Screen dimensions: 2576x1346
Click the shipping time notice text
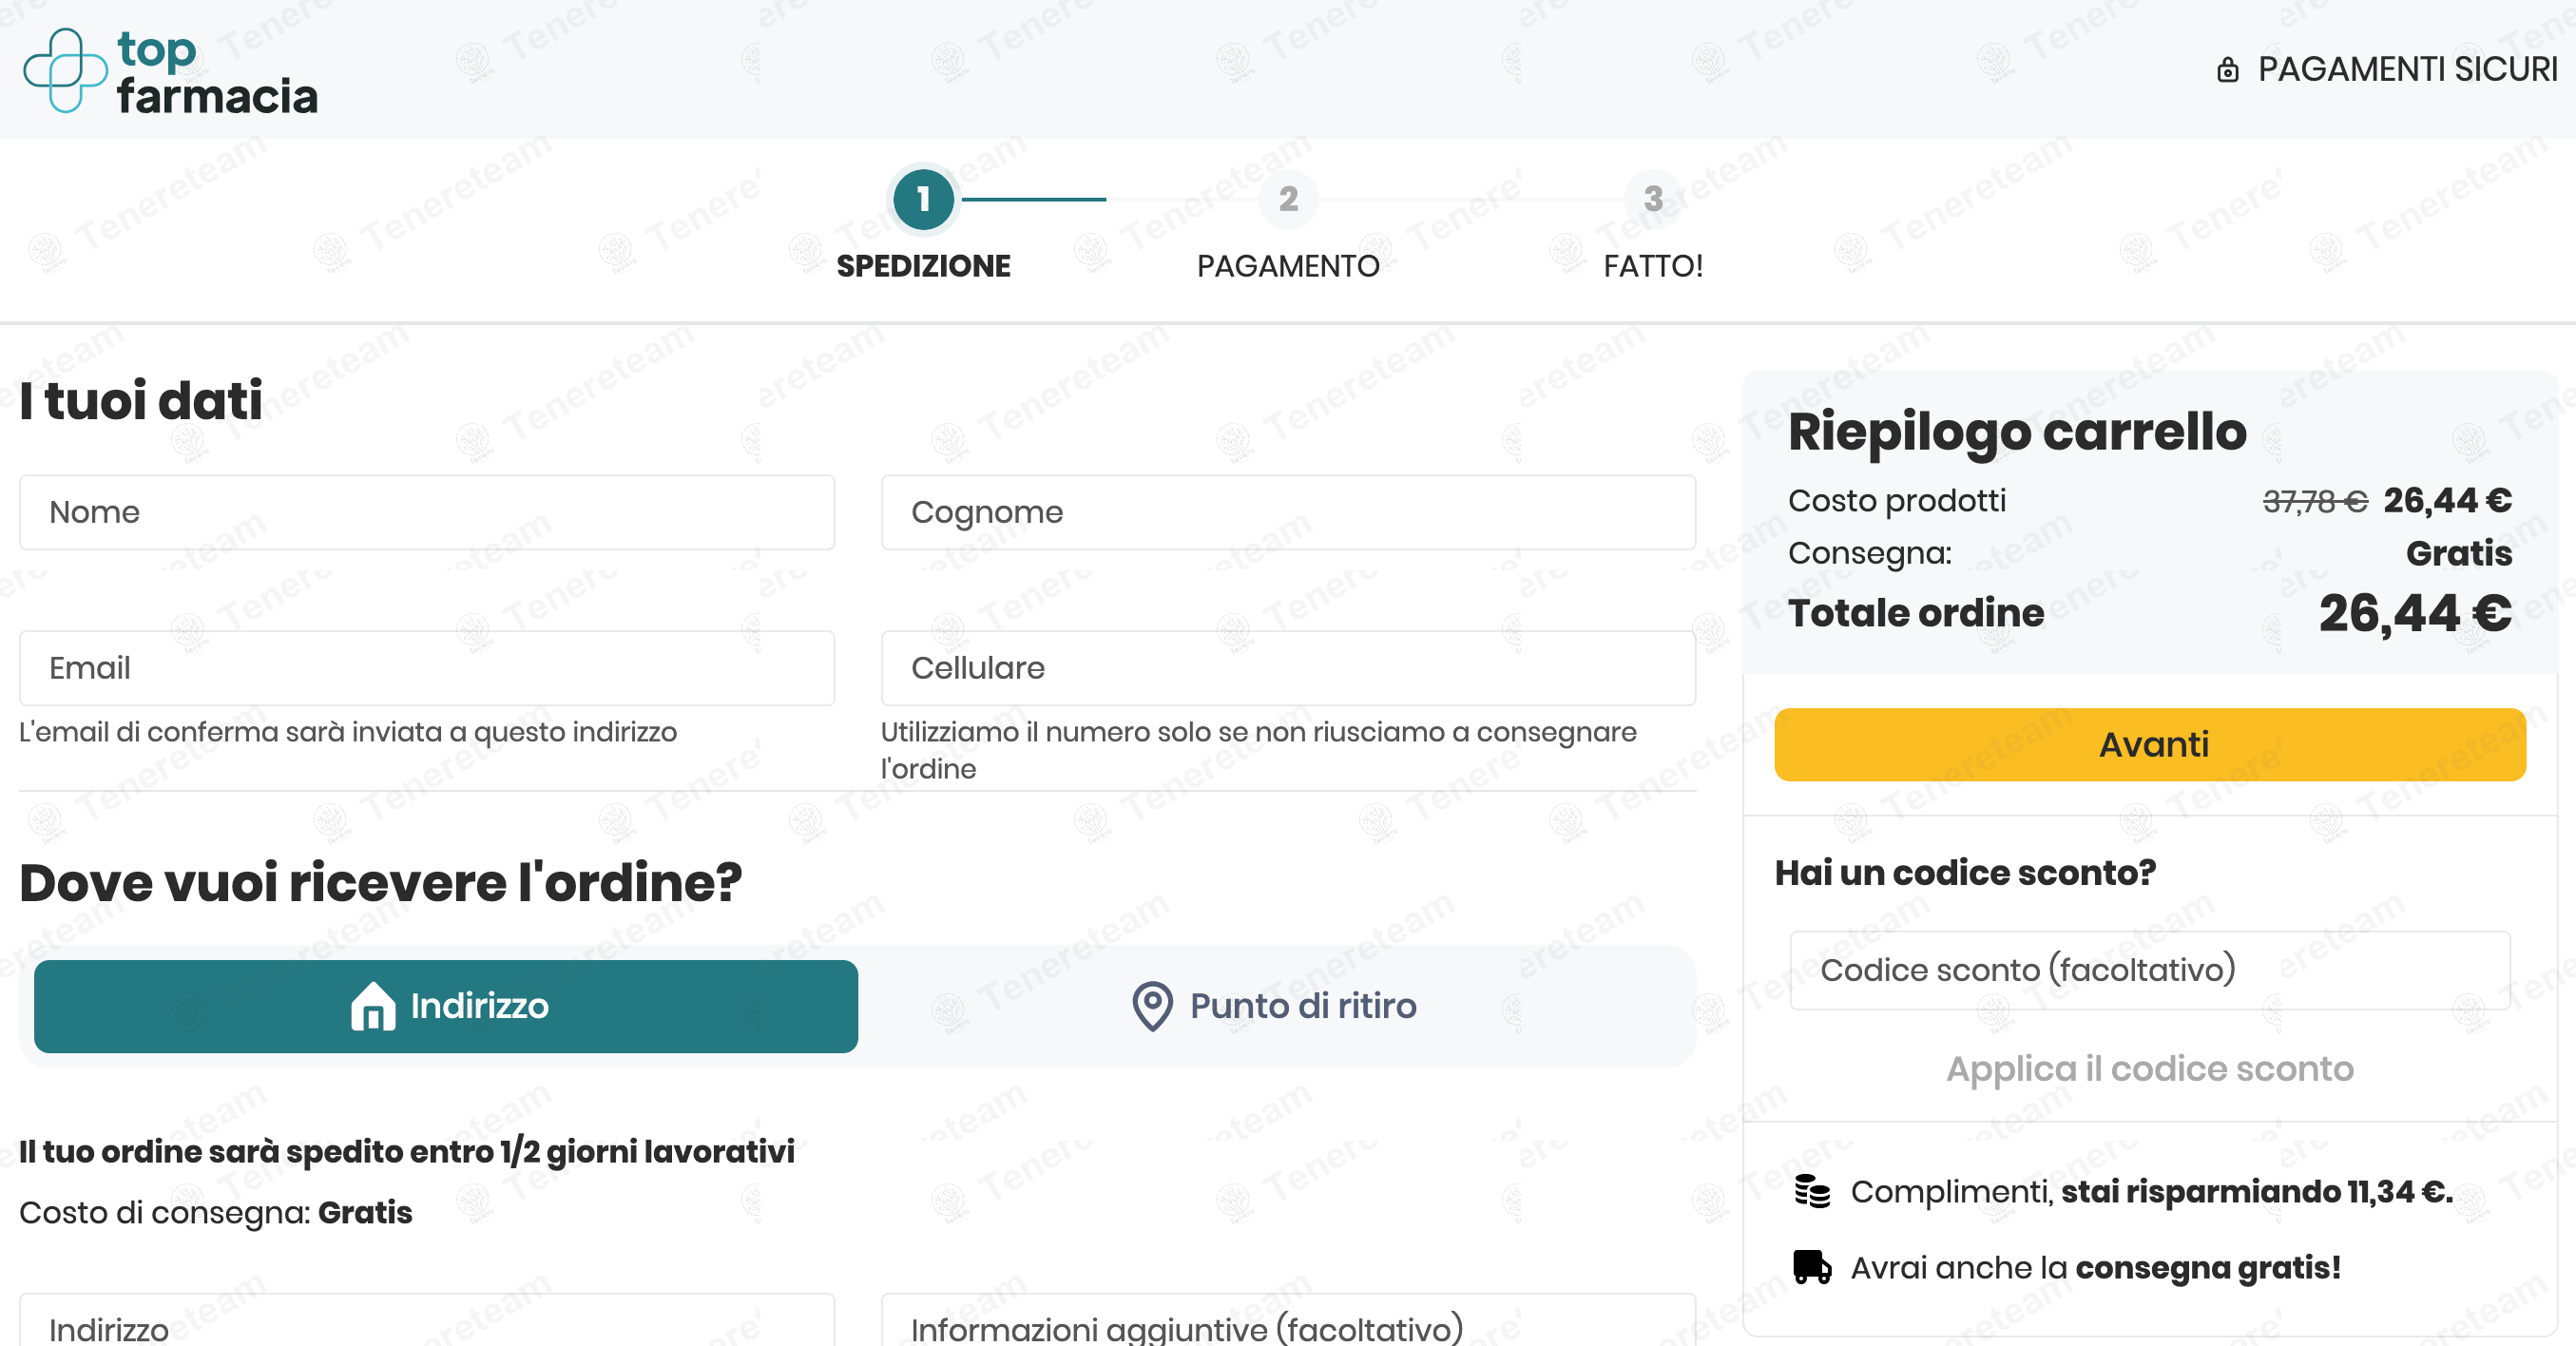[407, 1151]
